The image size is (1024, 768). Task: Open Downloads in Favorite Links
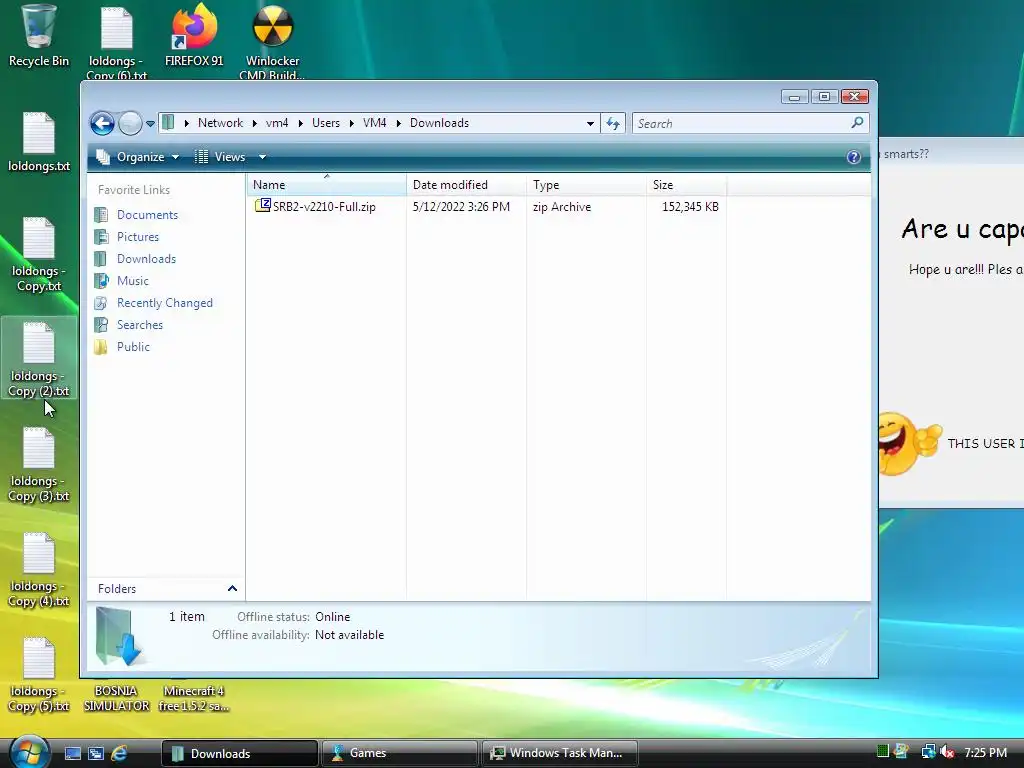point(146,259)
